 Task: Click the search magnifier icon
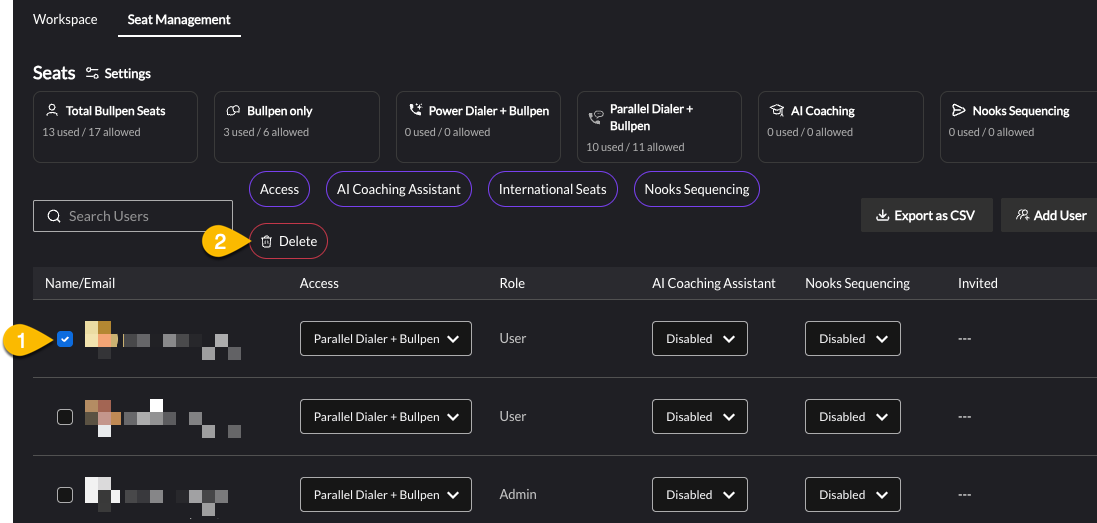(54, 216)
